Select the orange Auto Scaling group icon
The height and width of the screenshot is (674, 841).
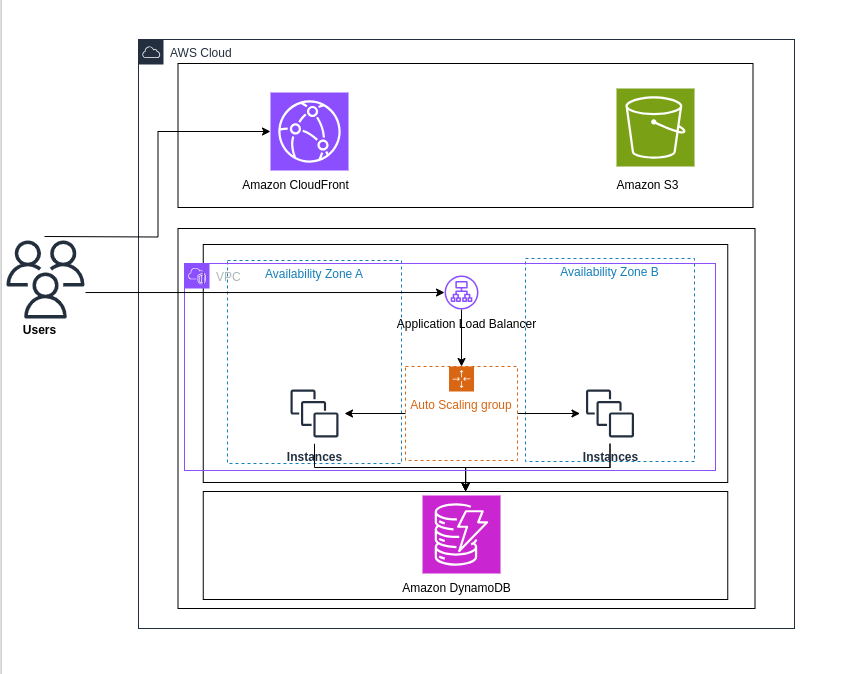pyautogui.click(x=461, y=379)
